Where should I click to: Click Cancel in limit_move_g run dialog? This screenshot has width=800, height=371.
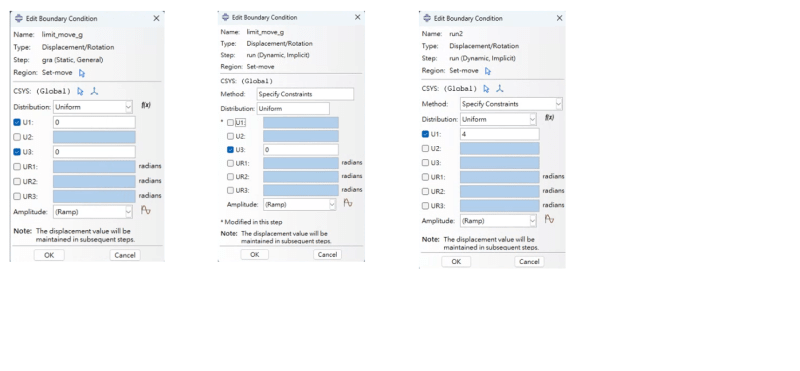pyautogui.click(x=327, y=255)
